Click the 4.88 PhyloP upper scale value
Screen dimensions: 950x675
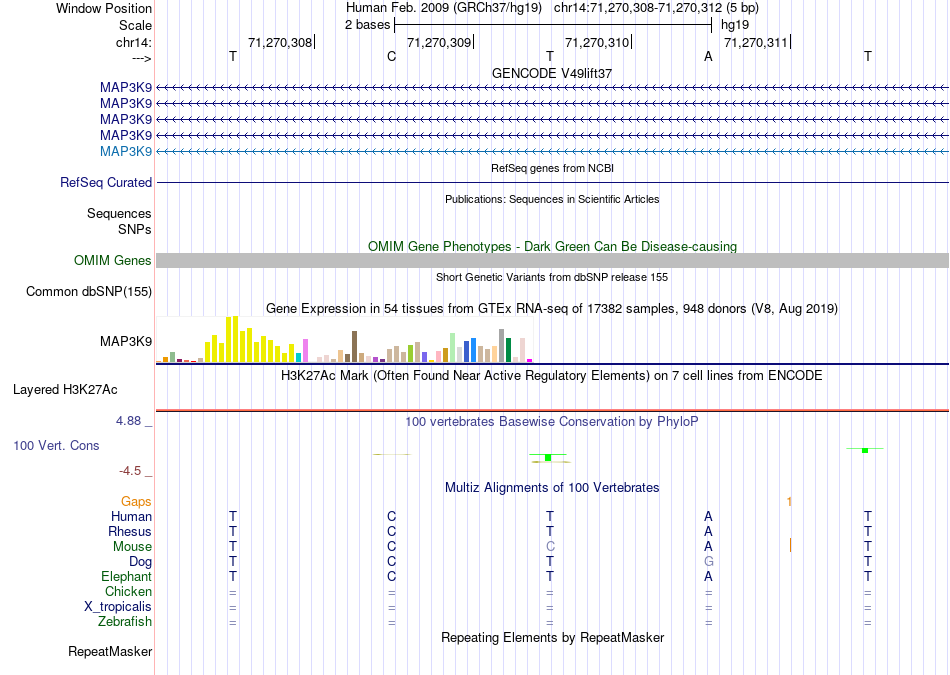click(128, 421)
